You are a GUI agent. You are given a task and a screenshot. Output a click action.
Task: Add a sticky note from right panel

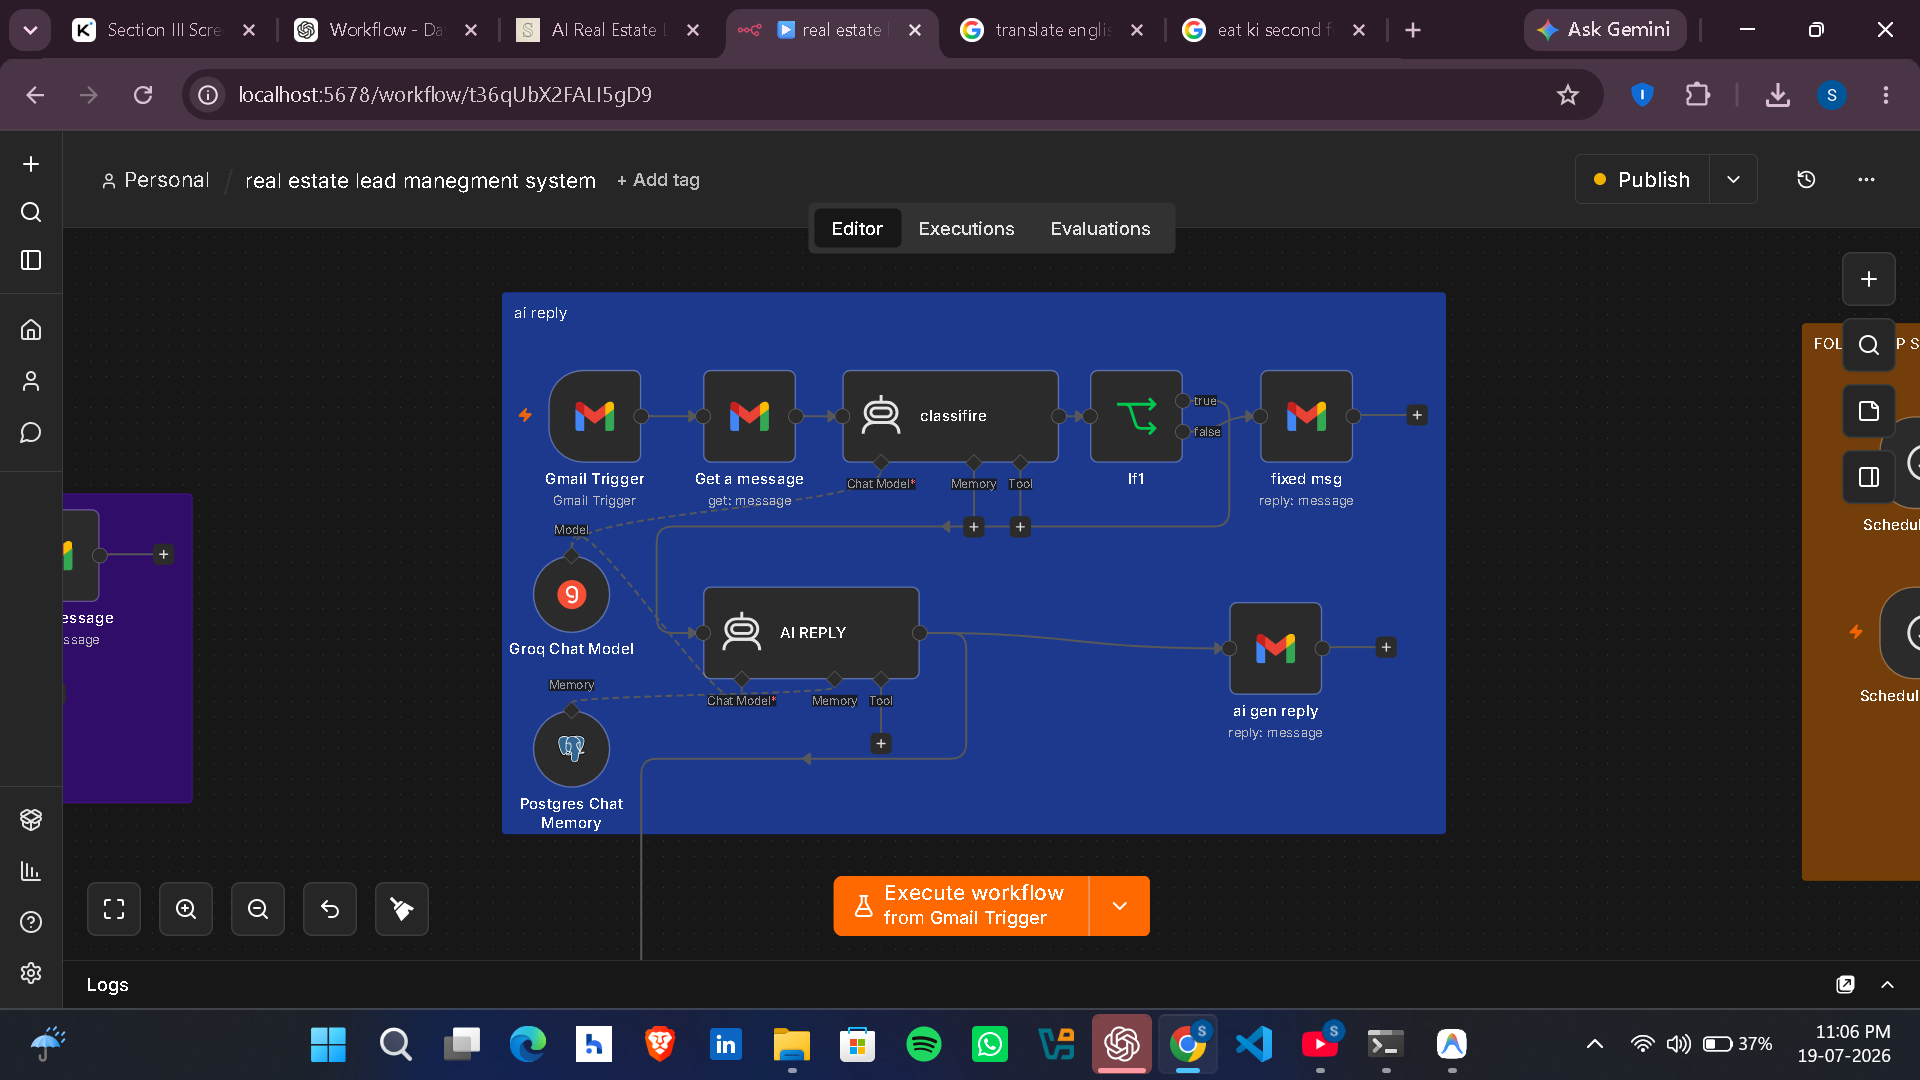(x=1869, y=411)
